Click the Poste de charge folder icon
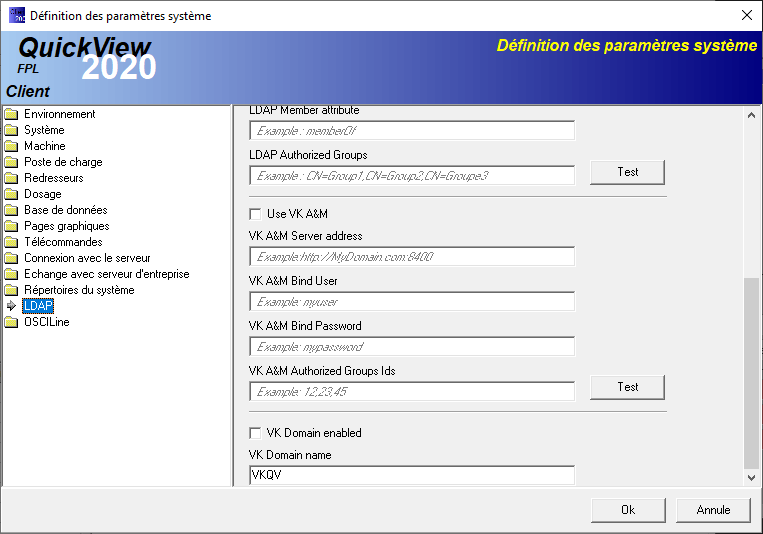The height and width of the screenshot is (534, 763). (11, 162)
